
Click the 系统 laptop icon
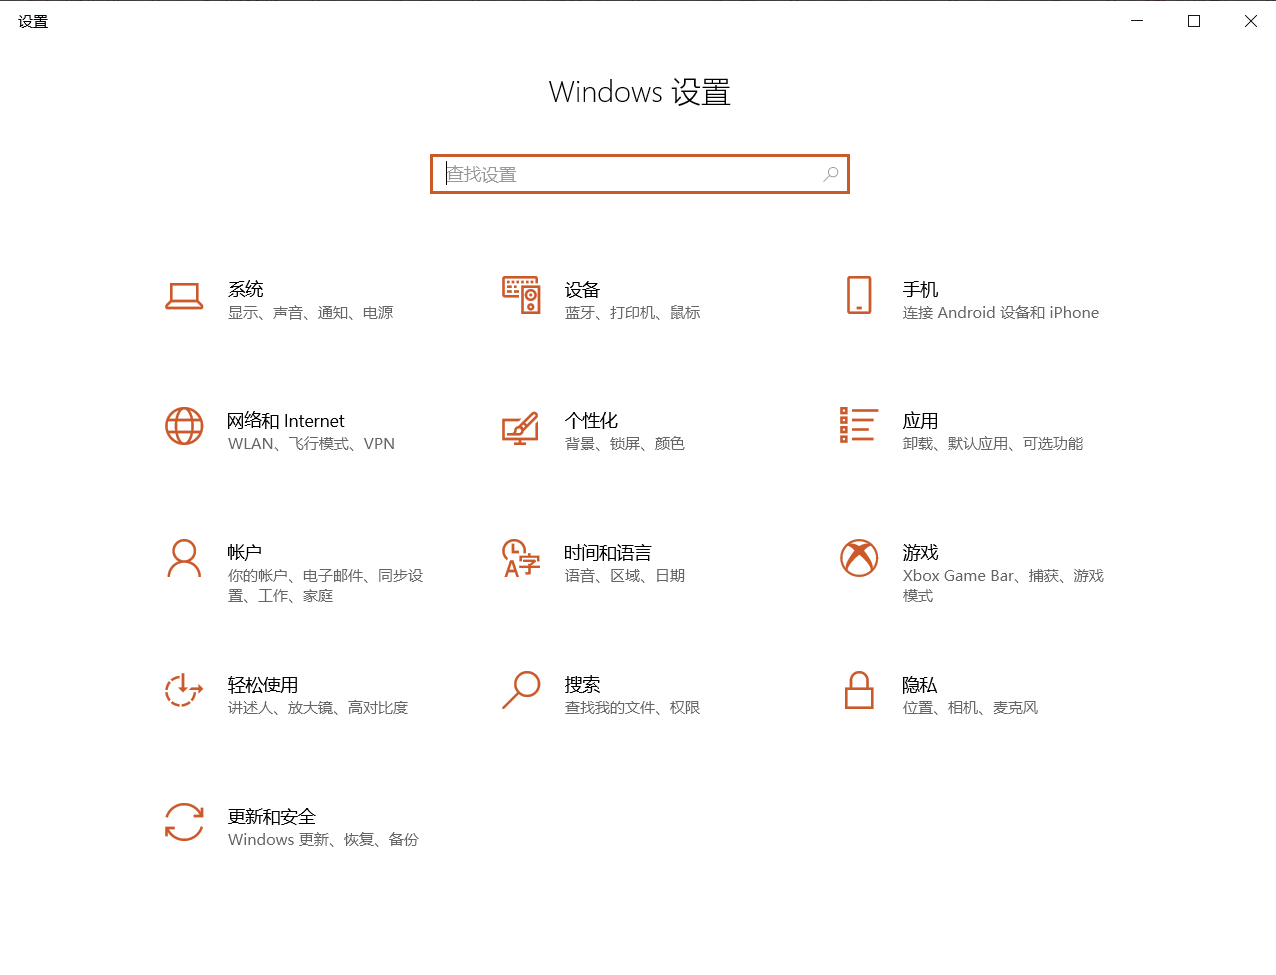(184, 296)
